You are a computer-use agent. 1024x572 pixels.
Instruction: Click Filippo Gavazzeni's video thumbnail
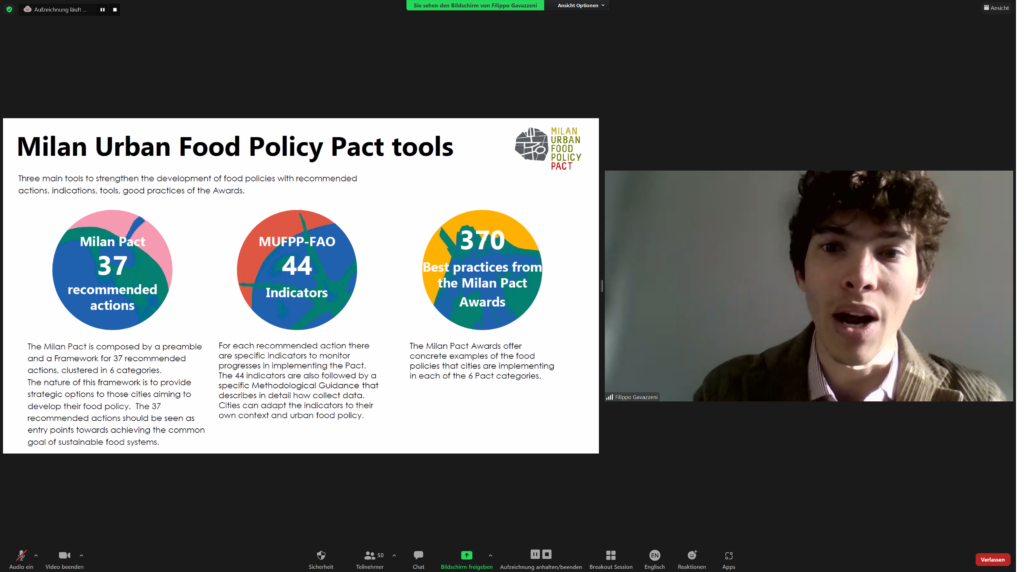click(x=808, y=285)
